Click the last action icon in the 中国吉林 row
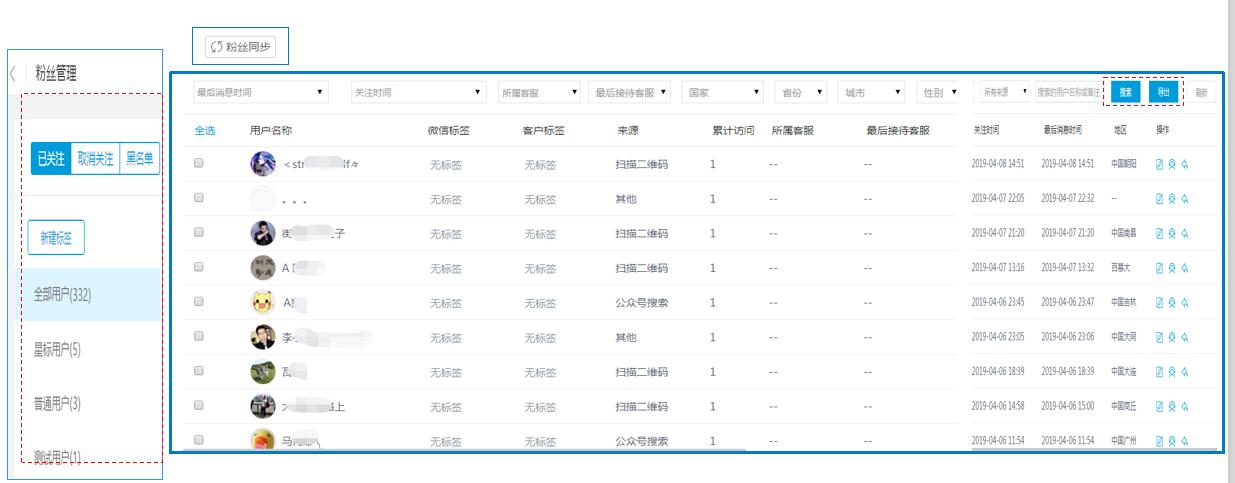 point(1184,302)
